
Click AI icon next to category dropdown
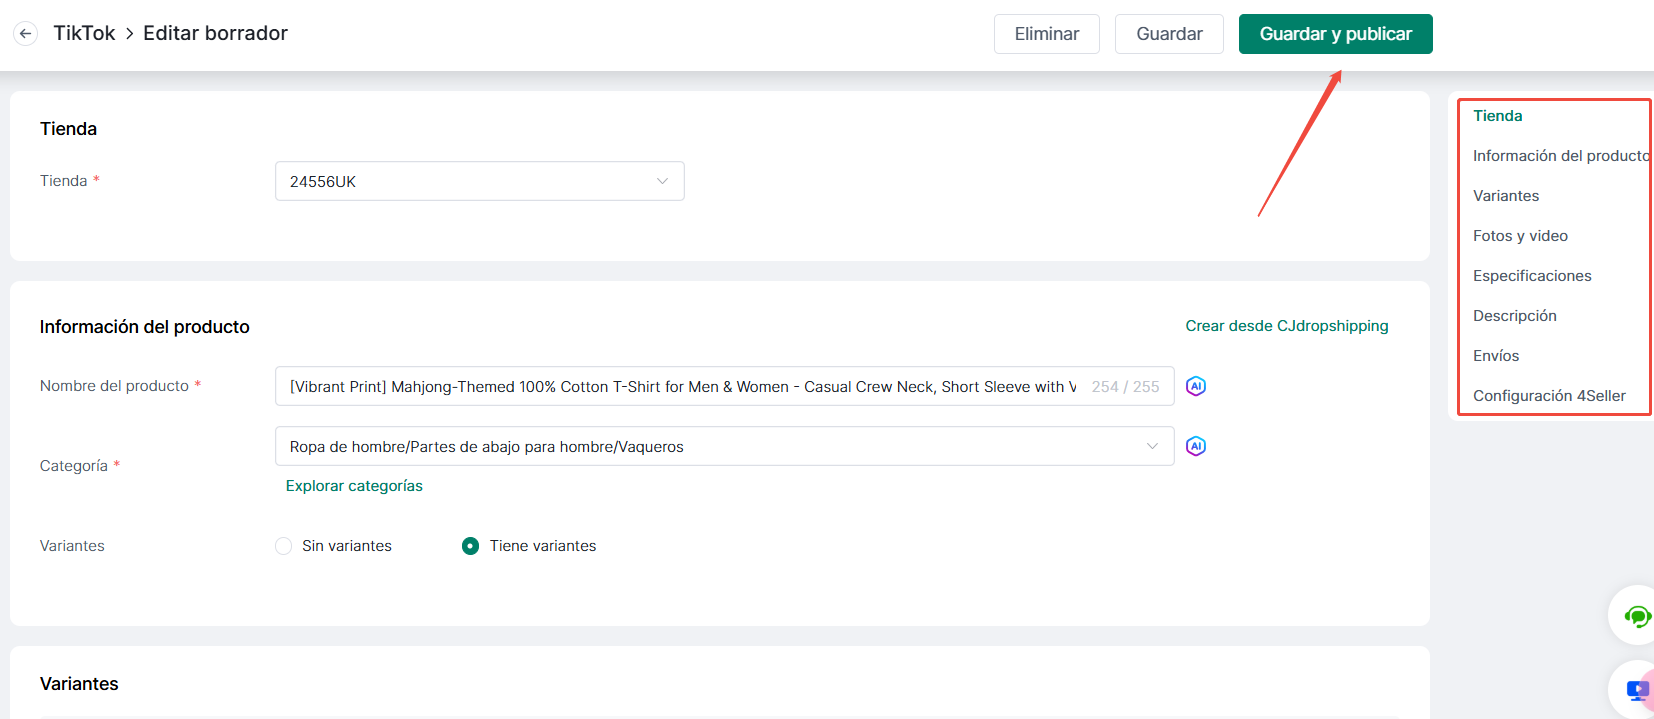point(1195,446)
